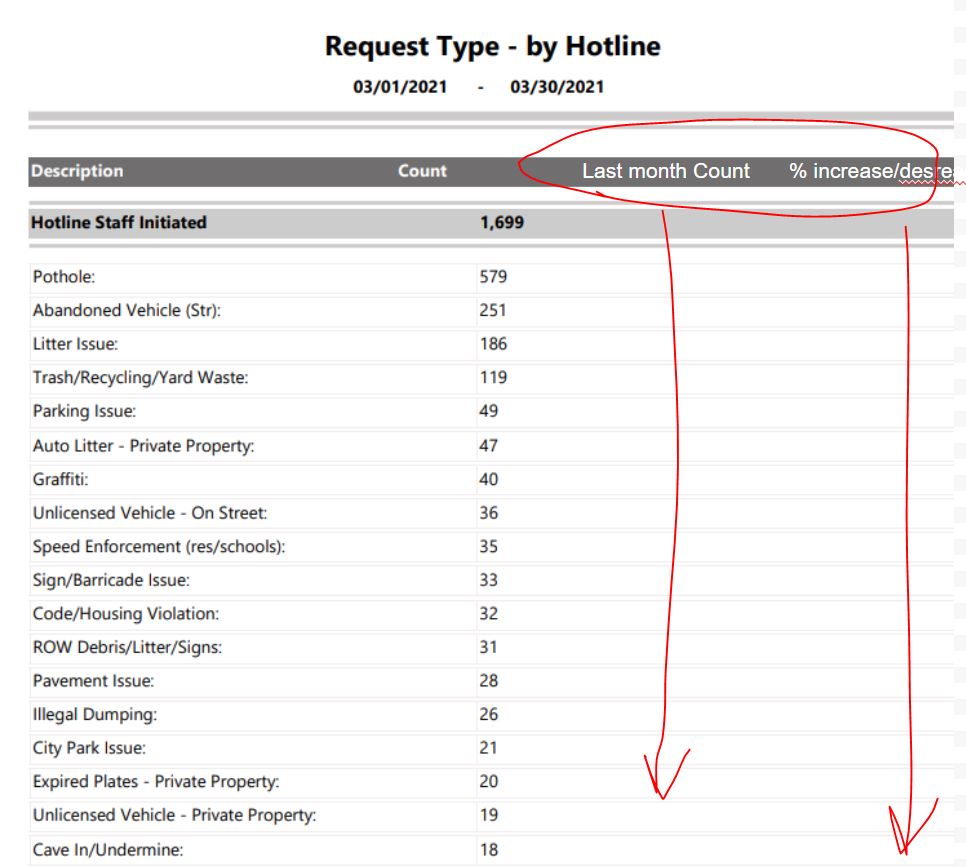The width and height of the screenshot is (966, 867).
Task: Click the count value 119
Action: (493, 377)
